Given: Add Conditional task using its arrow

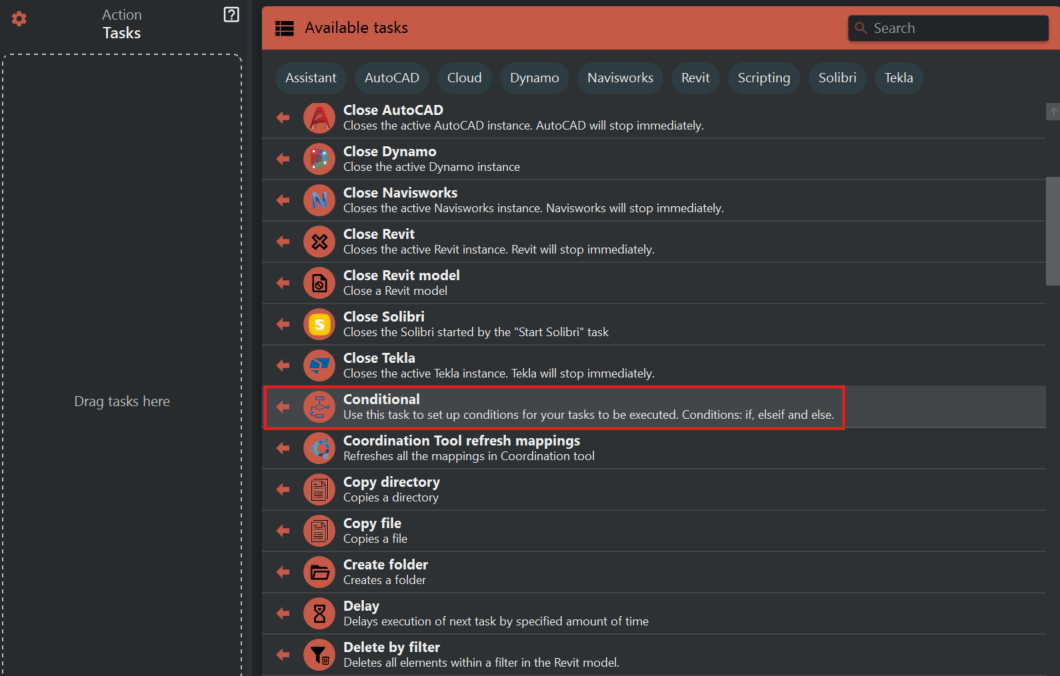Looking at the screenshot, I should 283,407.
